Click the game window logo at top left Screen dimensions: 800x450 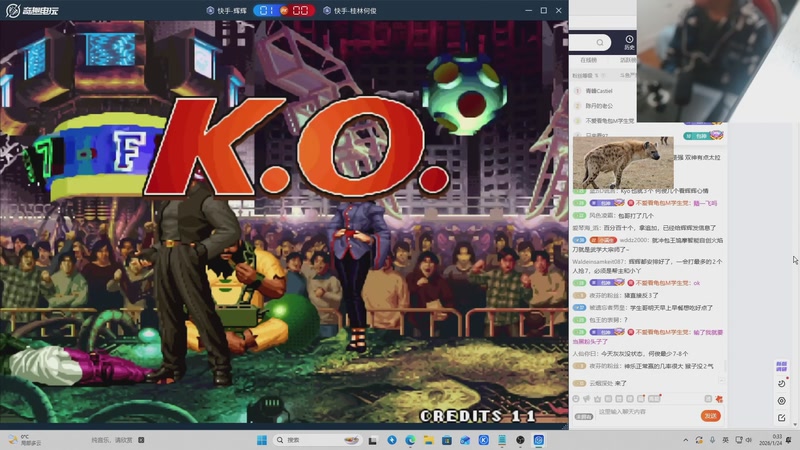[x=33, y=10]
